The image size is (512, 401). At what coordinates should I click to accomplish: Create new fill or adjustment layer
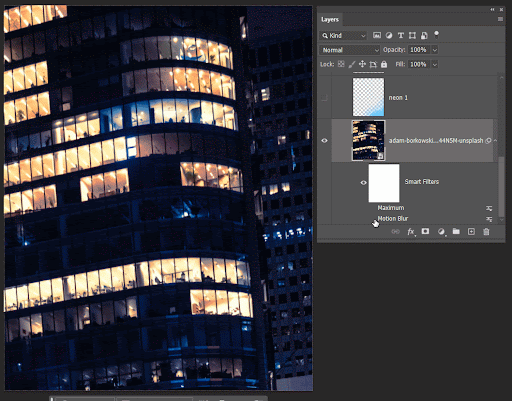click(441, 232)
